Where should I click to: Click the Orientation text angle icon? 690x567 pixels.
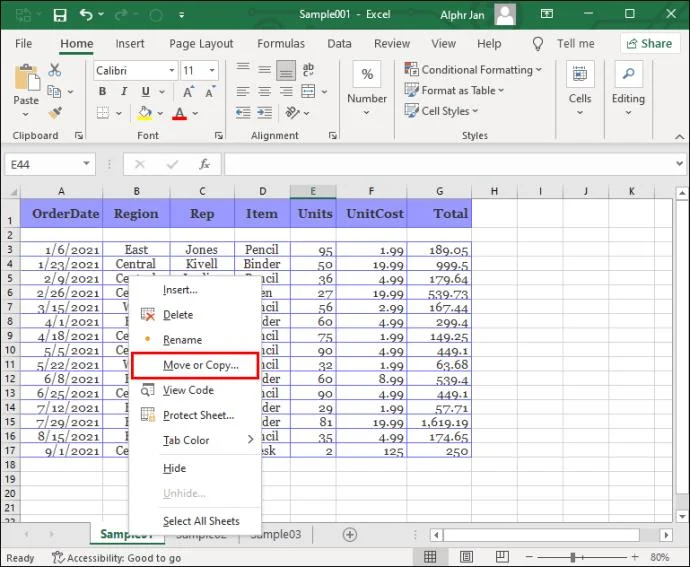(x=293, y=113)
